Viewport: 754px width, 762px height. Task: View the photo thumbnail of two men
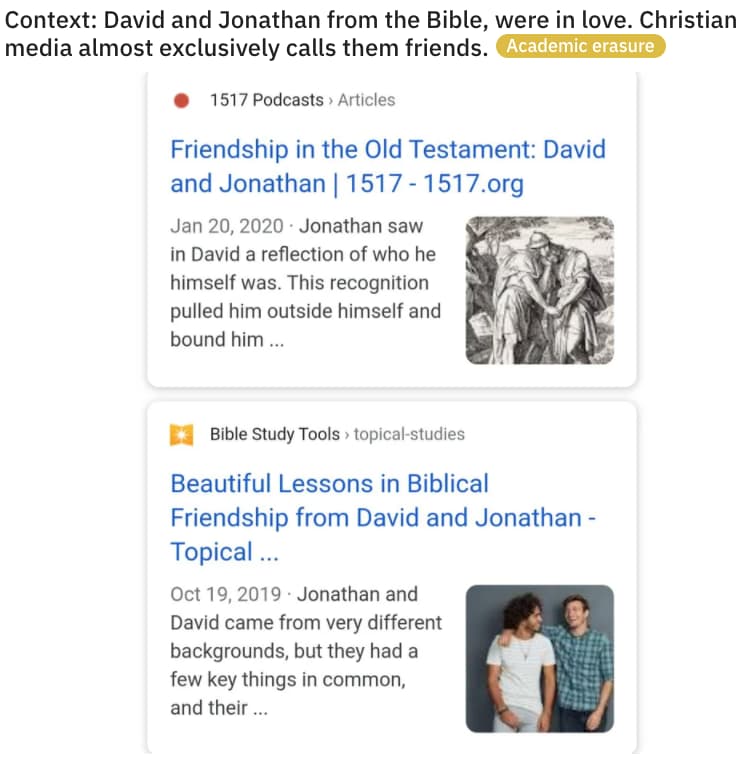click(540, 659)
